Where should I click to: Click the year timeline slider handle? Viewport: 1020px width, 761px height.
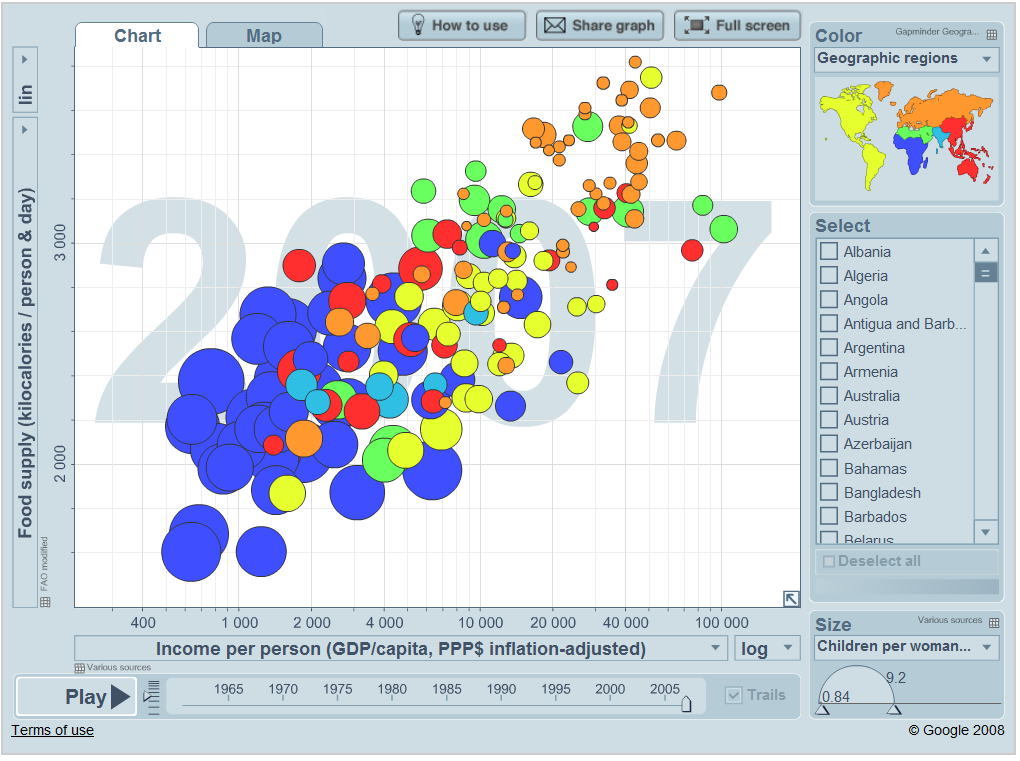click(x=686, y=704)
